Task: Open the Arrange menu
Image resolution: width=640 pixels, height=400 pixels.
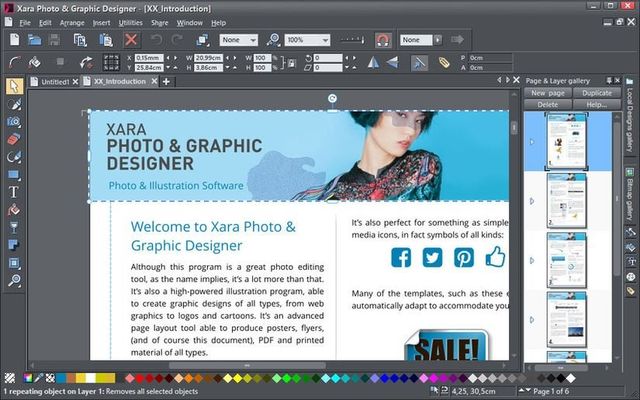Action: click(72, 22)
